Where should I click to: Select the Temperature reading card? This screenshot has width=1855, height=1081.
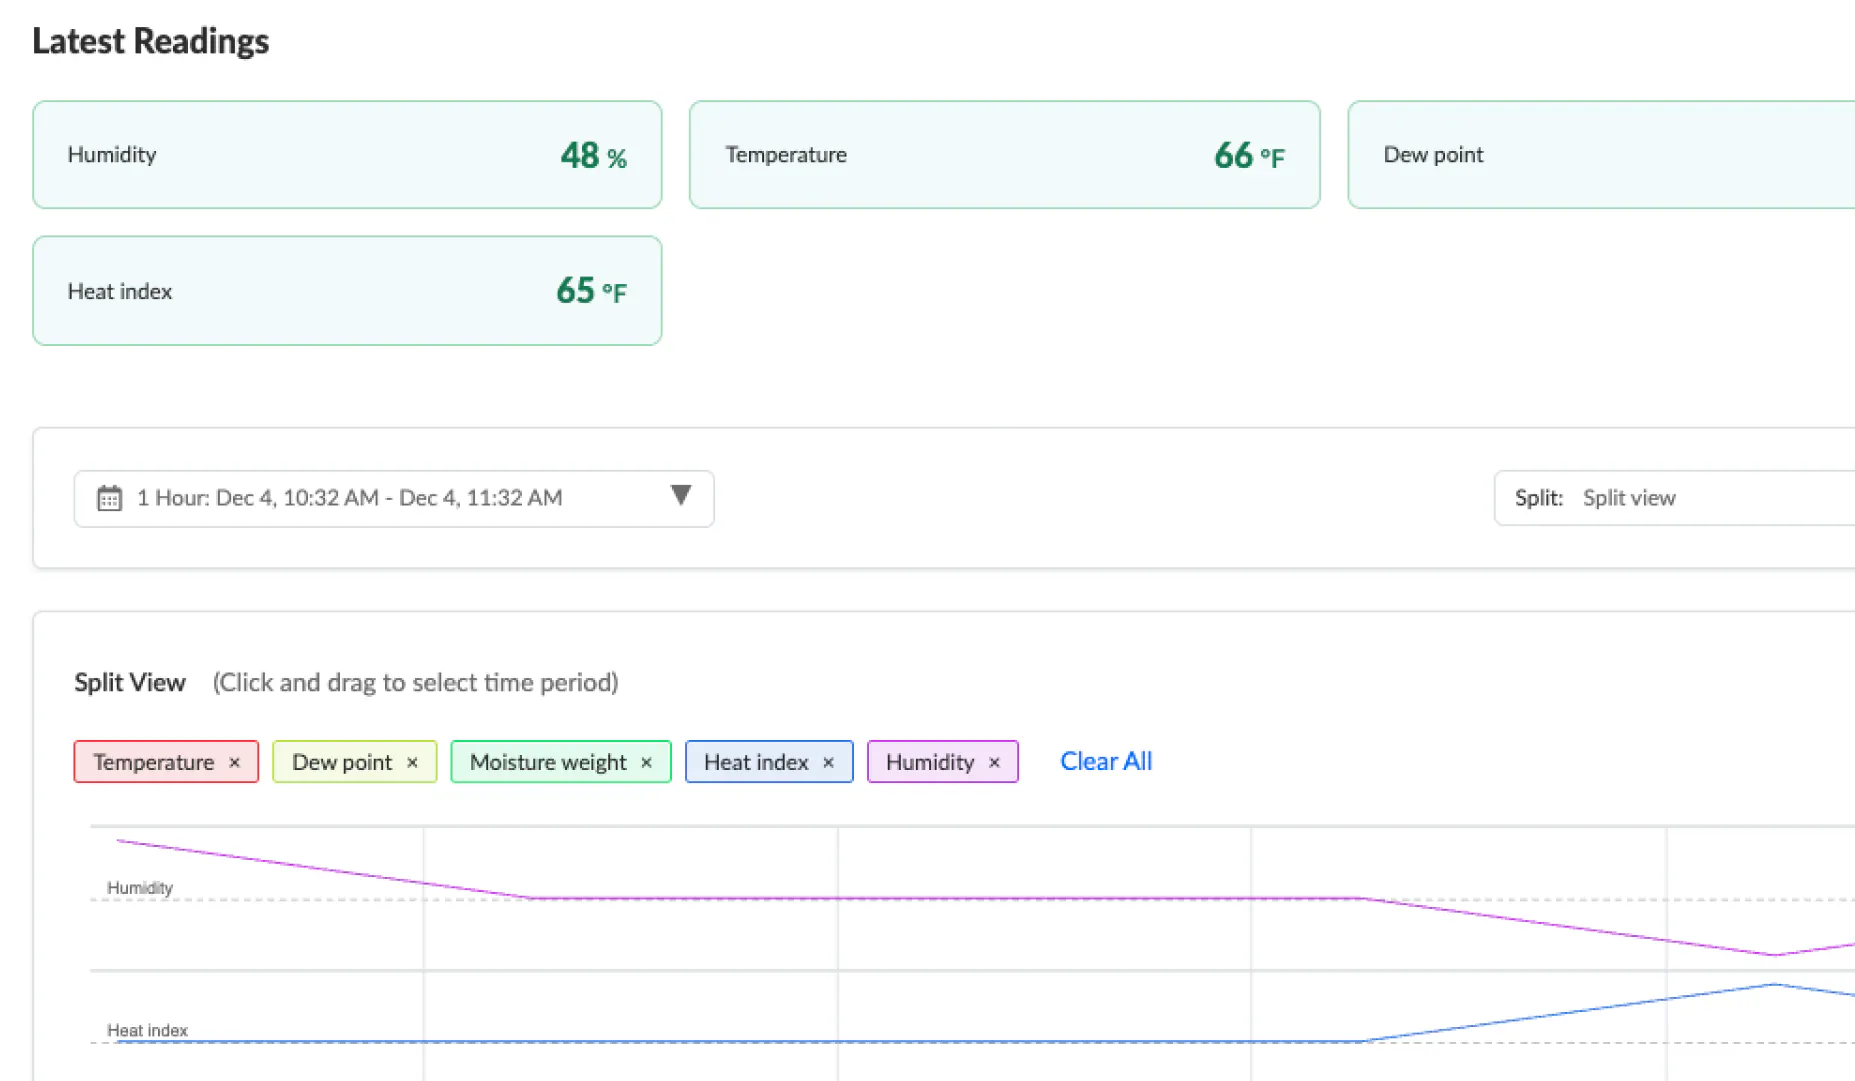(x=1004, y=155)
